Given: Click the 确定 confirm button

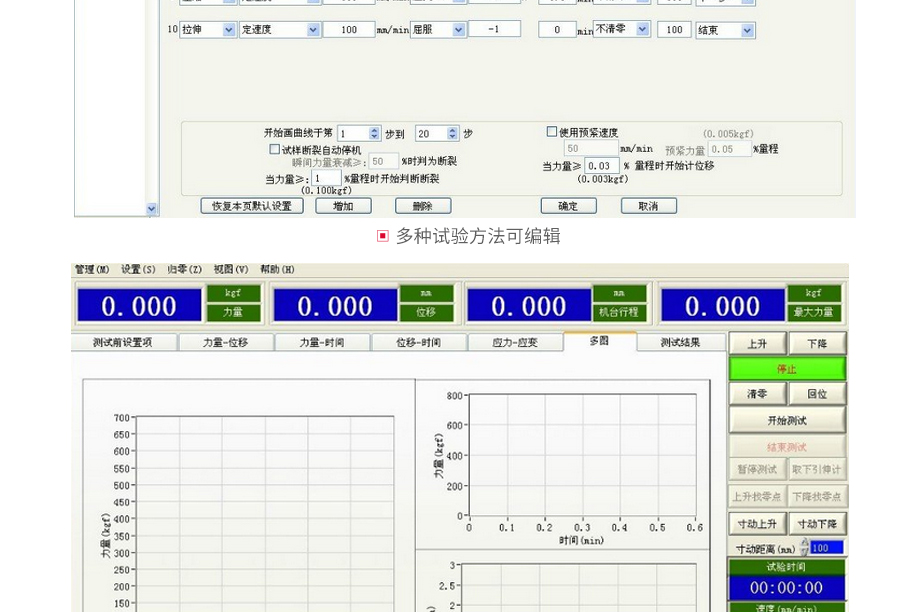Looking at the screenshot, I should (568, 206).
